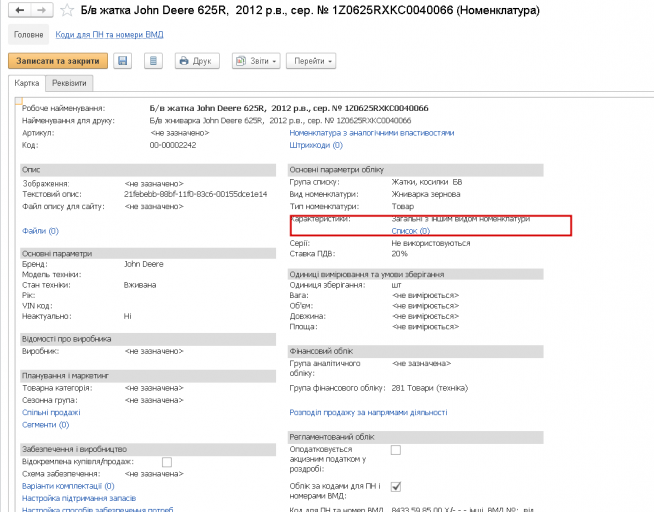Screen dimensions: 654x512
Task: Click the Опис section header
Action: [148, 170]
